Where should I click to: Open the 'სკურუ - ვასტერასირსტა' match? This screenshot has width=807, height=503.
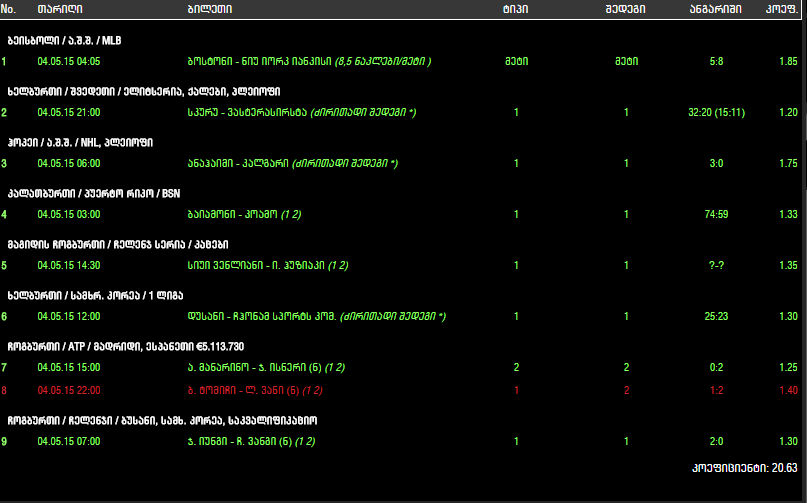pyautogui.click(x=302, y=112)
